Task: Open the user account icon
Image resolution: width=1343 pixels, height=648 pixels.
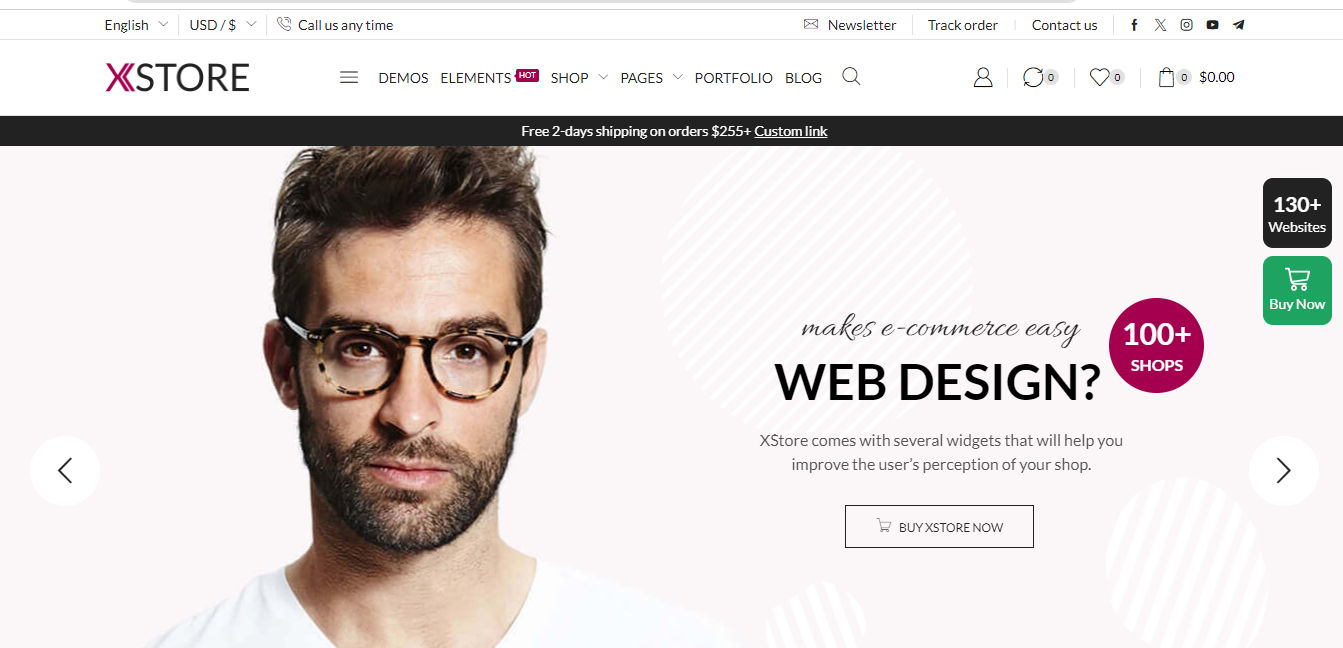Action: 983,77
